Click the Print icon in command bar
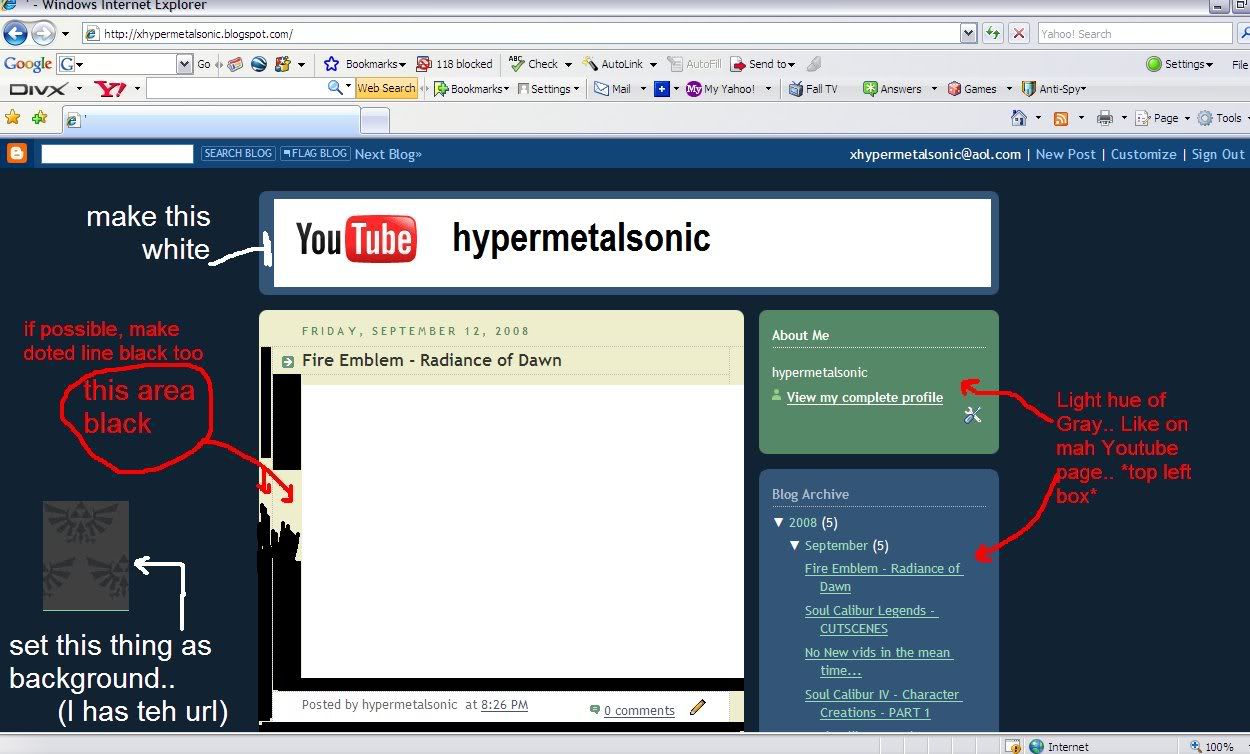The image size is (1250, 754). tap(1105, 118)
